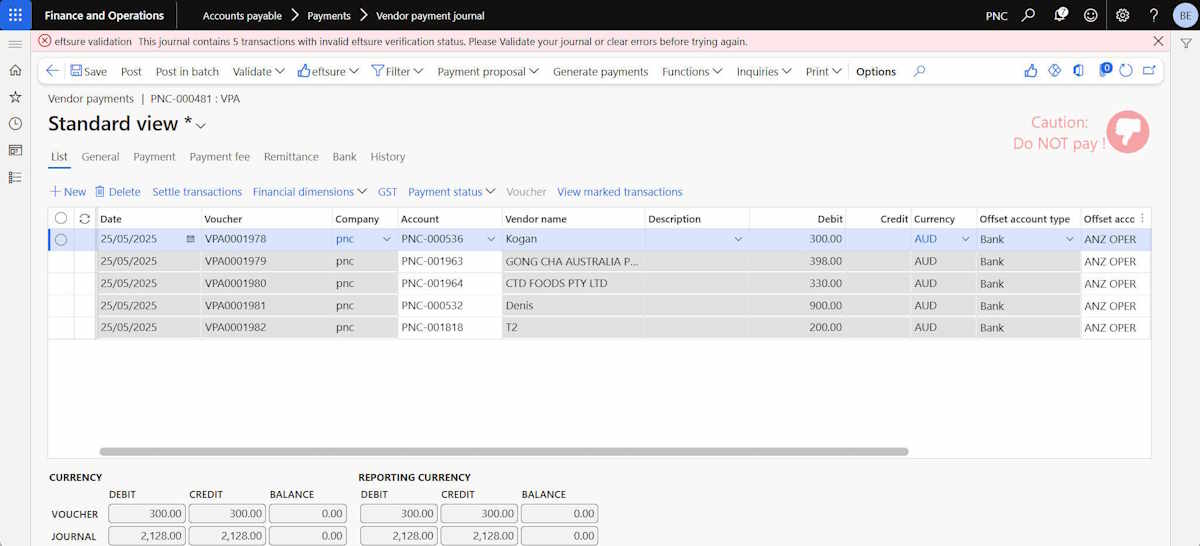Toggle the row selector for voucher VPA0001980
This screenshot has width=1200, height=546.
[x=61, y=284]
